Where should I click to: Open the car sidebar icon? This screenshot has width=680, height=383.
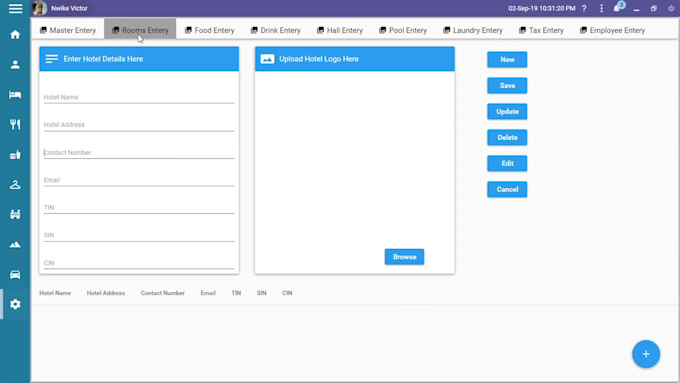tap(15, 275)
